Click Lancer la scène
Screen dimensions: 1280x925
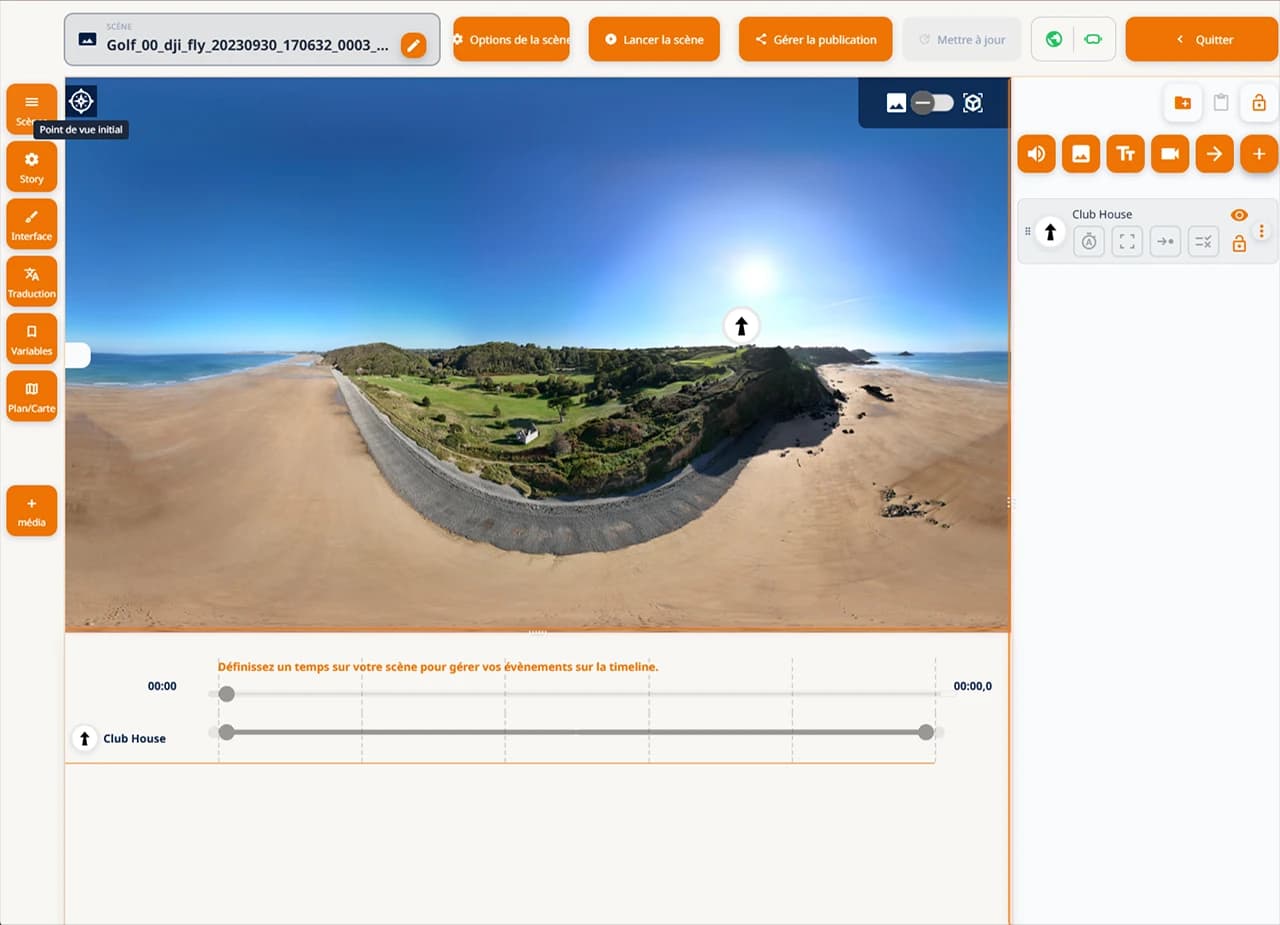[654, 39]
